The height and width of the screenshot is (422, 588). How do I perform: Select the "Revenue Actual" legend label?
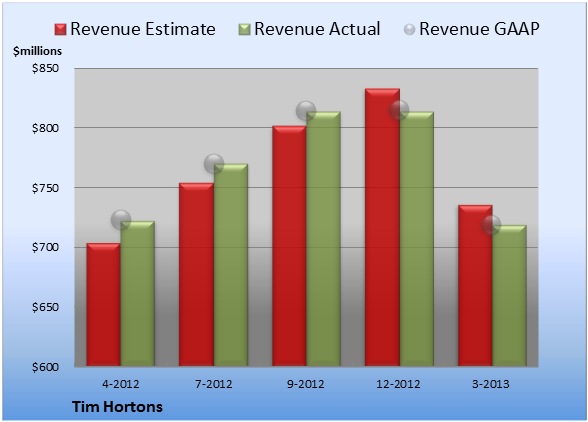[x=317, y=29]
